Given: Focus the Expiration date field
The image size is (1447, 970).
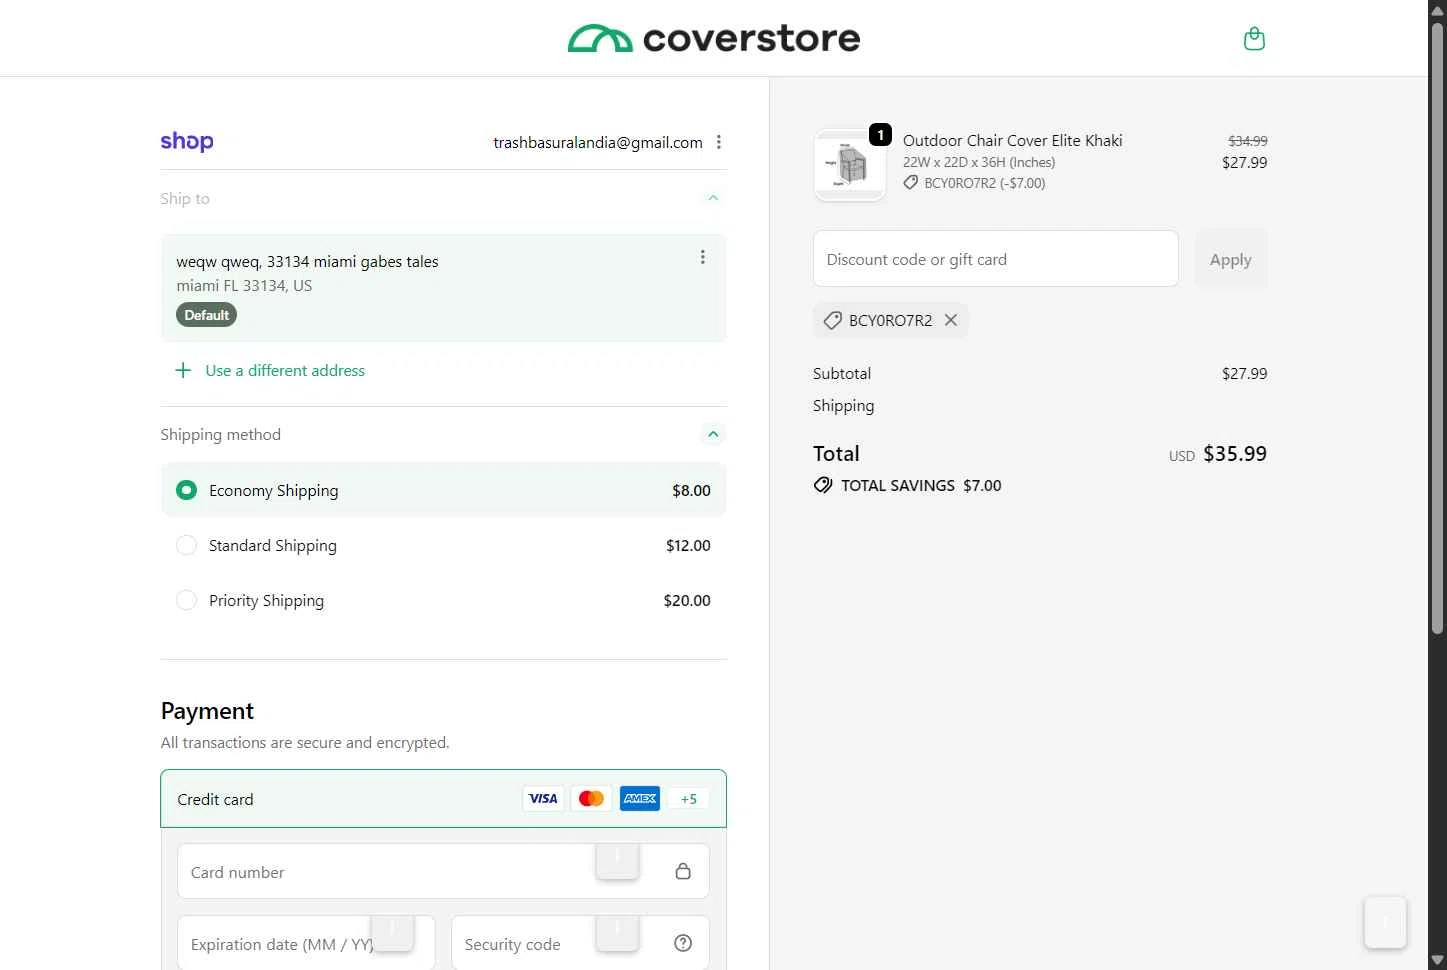Looking at the screenshot, I should point(306,943).
